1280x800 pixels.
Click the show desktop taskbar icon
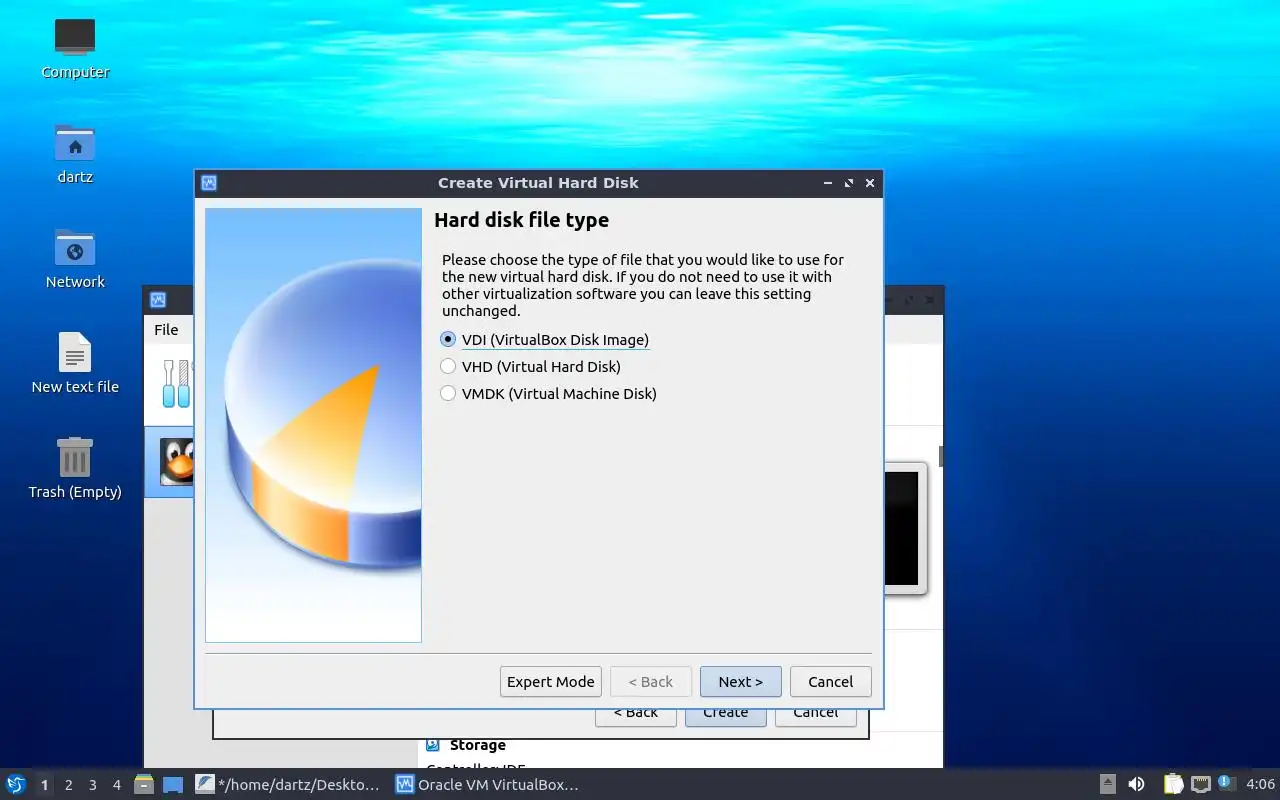173,785
